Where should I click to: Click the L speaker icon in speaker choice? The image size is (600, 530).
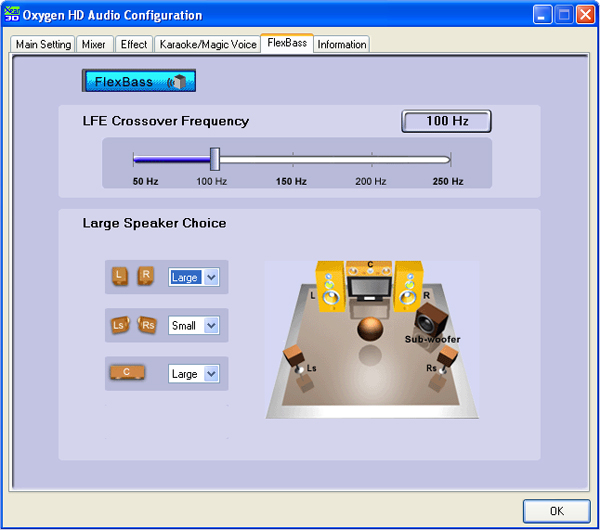119,276
